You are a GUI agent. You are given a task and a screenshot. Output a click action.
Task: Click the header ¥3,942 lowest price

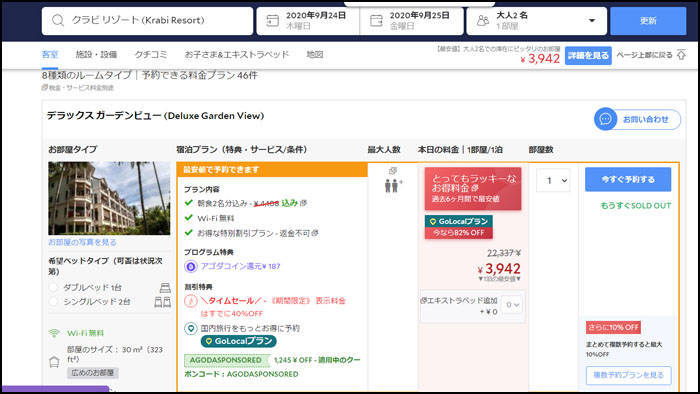(540, 58)
